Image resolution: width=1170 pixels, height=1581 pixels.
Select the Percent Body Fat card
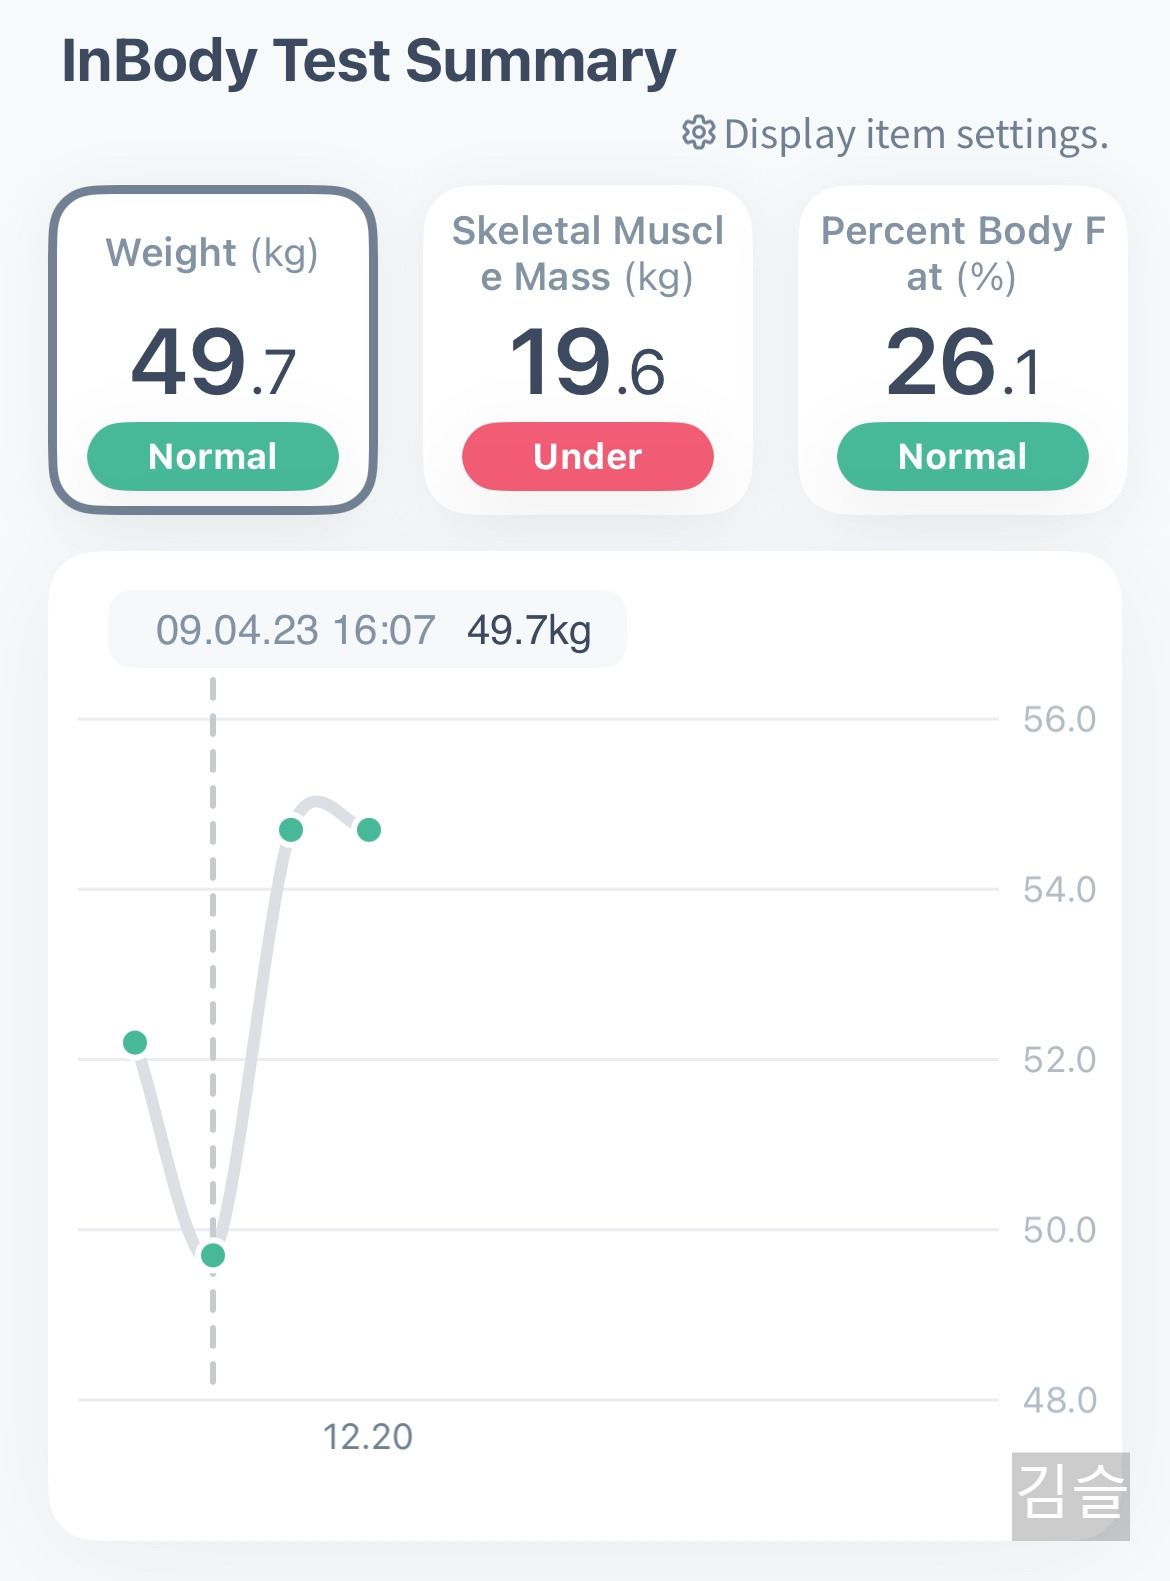[962, 350]
